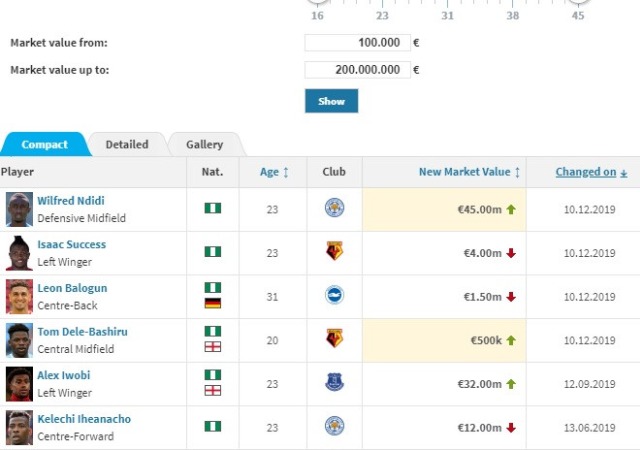640x450 pixels.
Task: Click the age range slider track
Action: point(447,2)
